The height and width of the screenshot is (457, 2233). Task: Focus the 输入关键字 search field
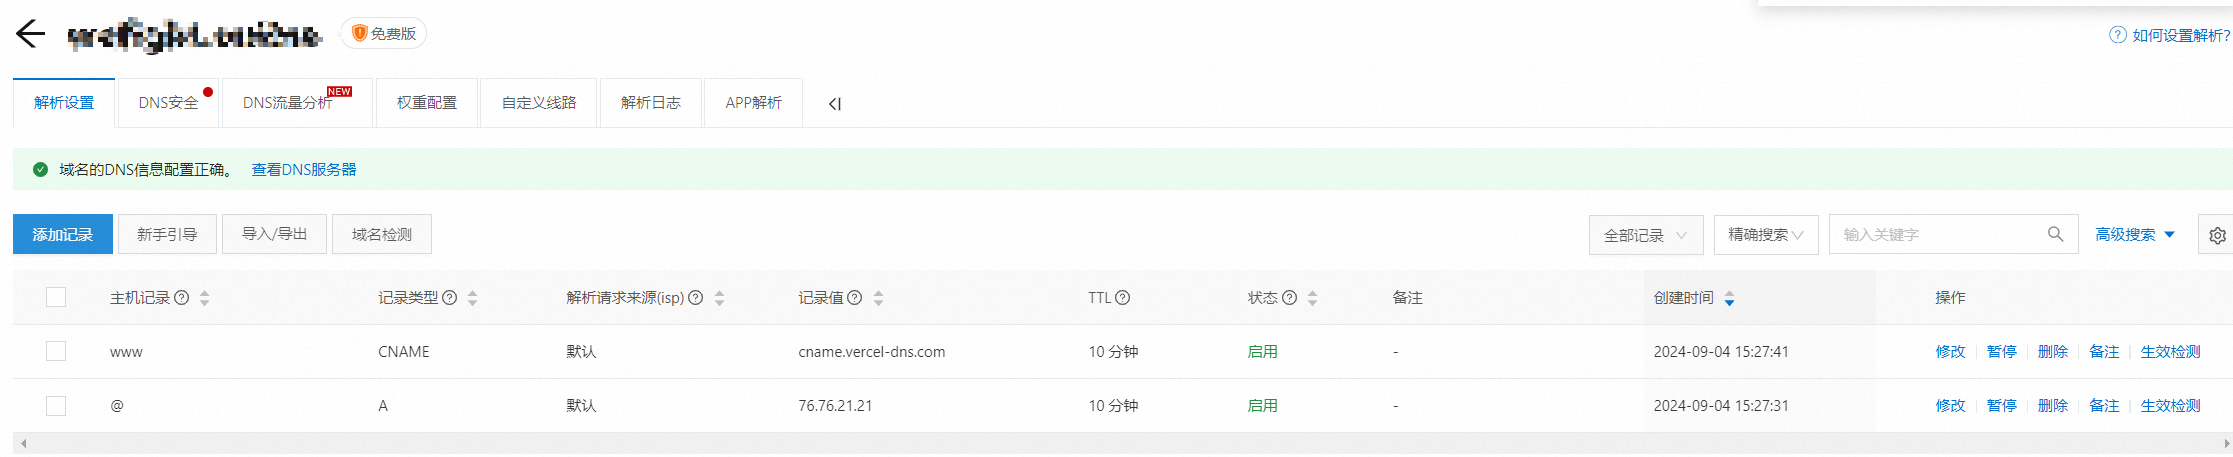1935,235
